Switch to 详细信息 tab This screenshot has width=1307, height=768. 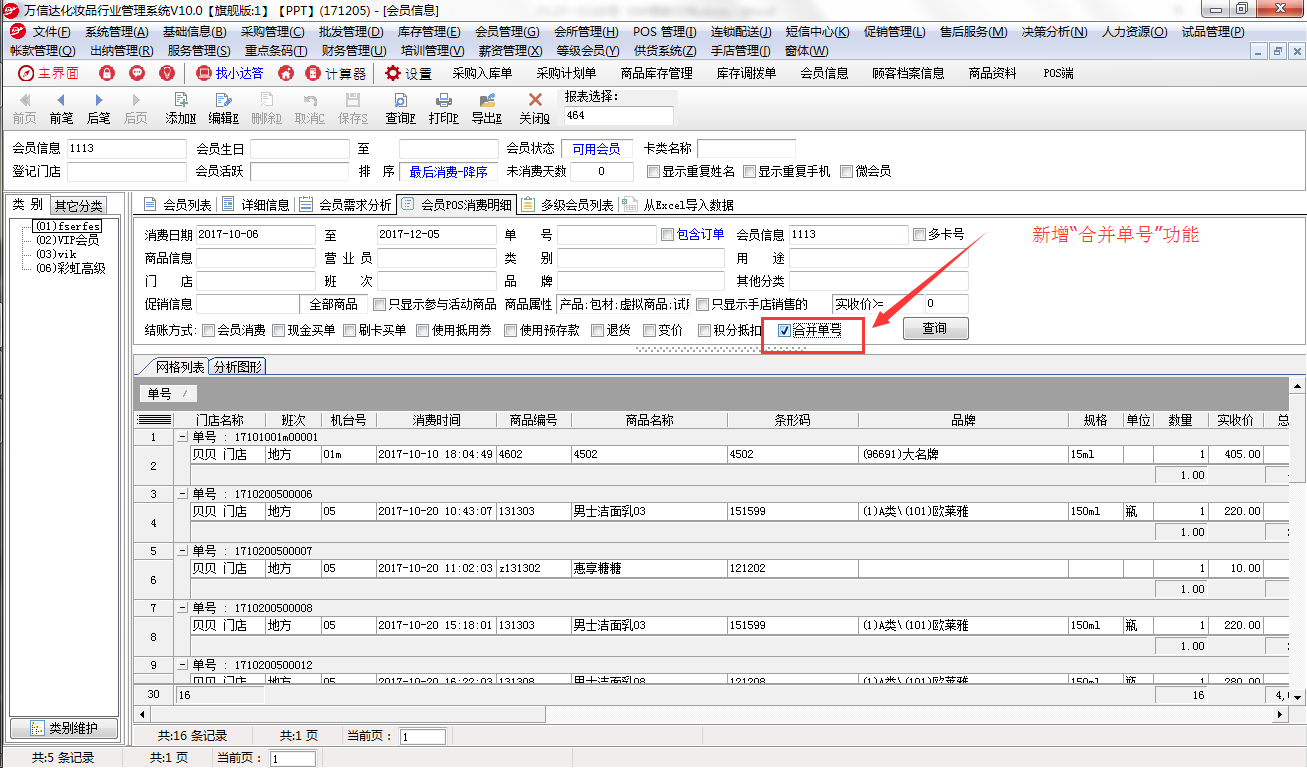[255, 205]
